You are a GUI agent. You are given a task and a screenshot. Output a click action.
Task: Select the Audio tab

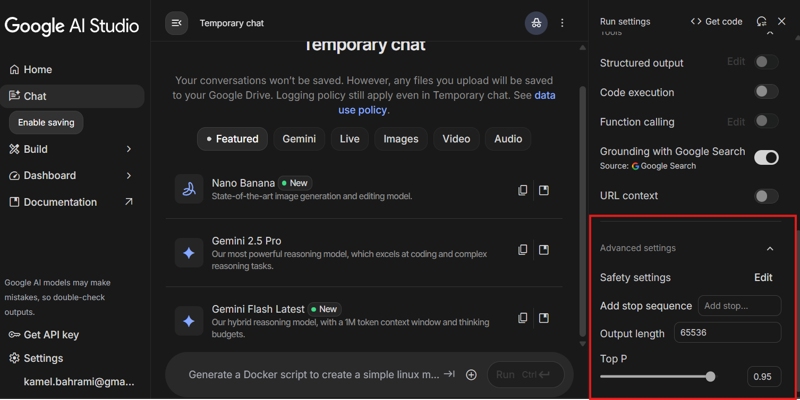point(508,139)
